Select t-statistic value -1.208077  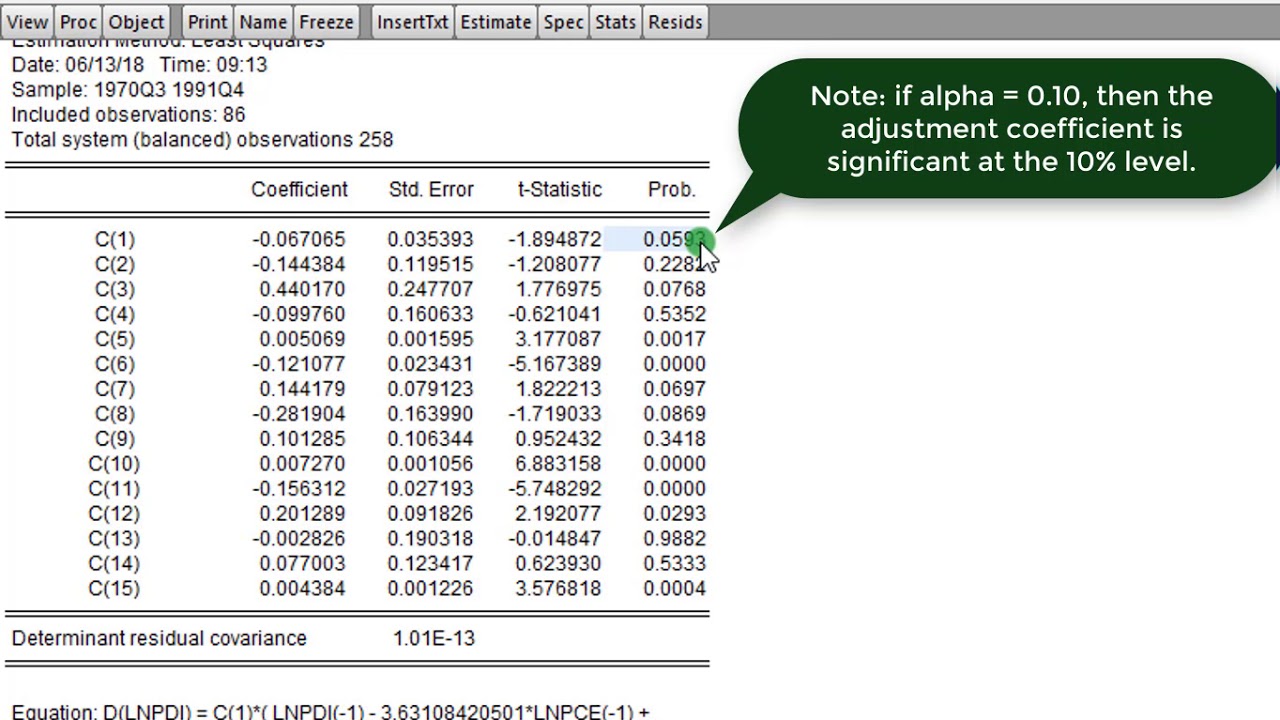(555, 265)
